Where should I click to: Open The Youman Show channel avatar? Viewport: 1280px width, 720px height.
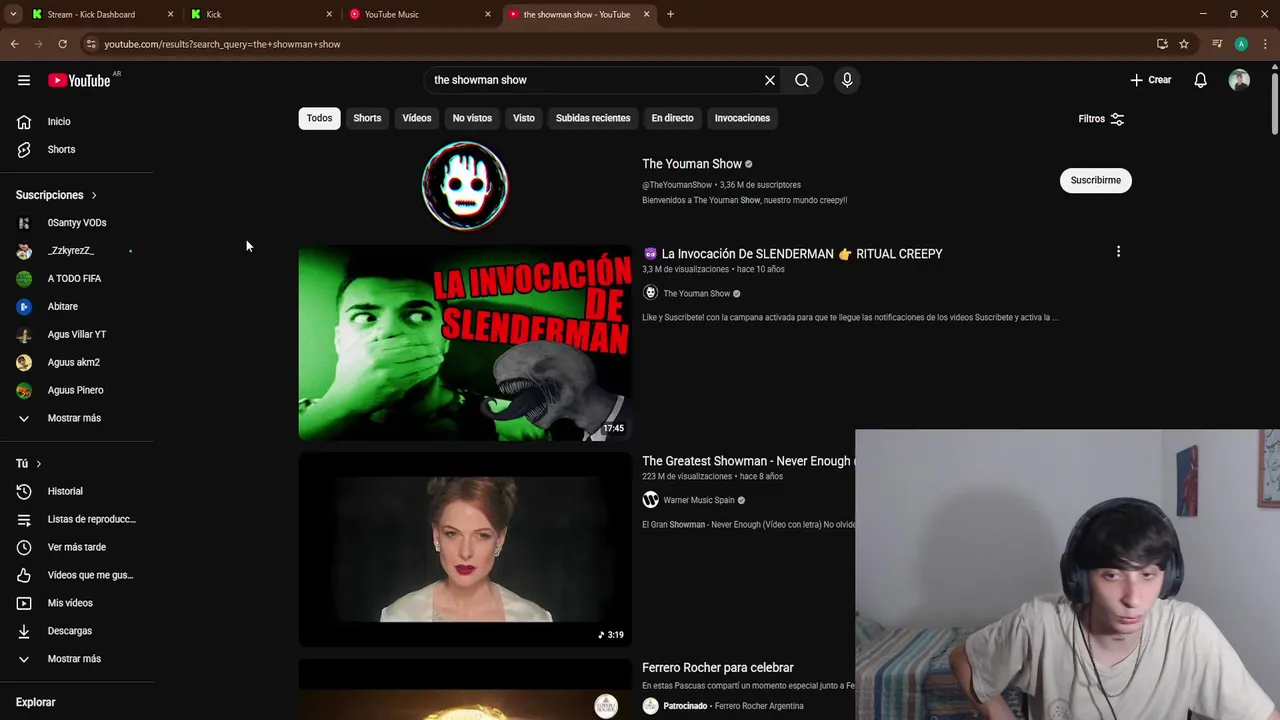coord(465,185)
